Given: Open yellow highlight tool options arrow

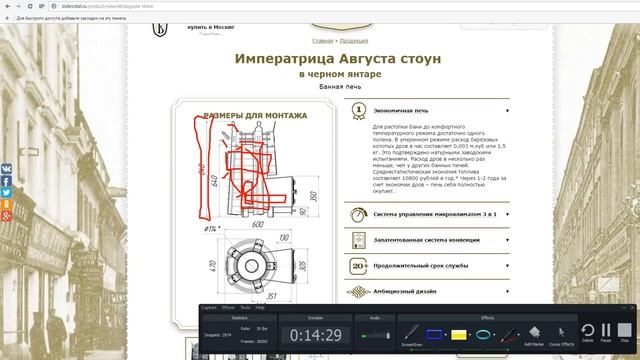Looking at the screenshot, I should coord(469,335).
